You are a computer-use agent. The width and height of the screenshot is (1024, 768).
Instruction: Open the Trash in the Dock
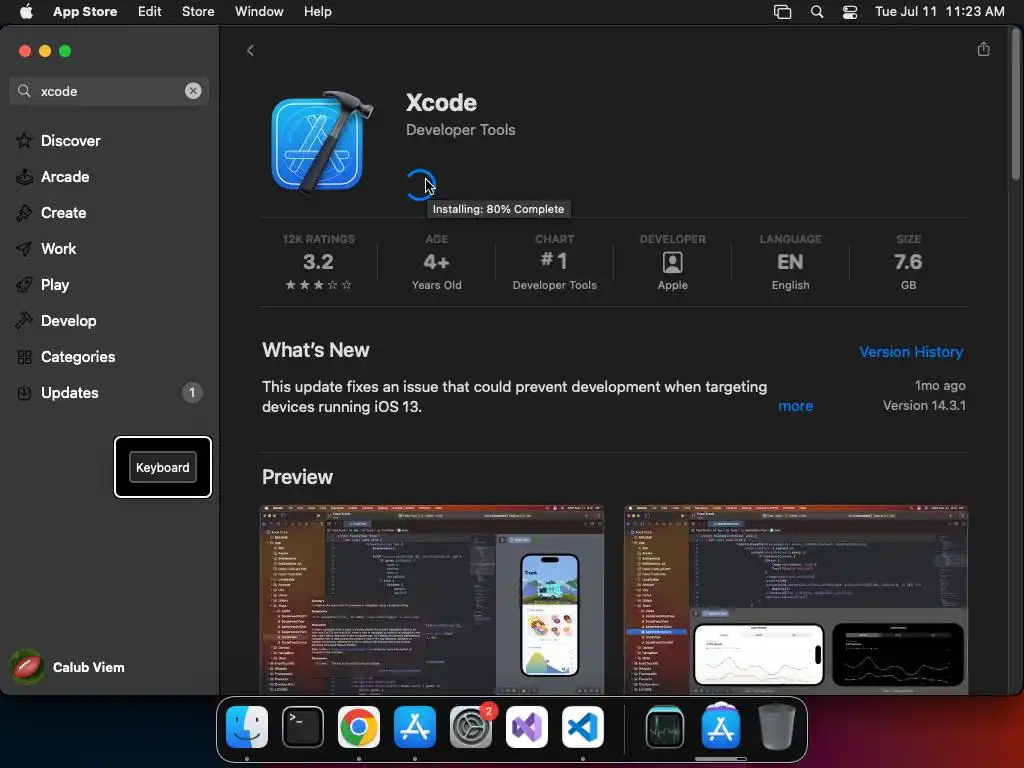coord(776,727)
